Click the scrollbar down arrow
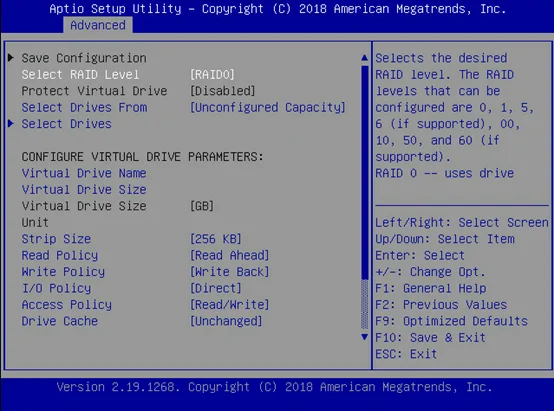This screenshot has width=554, height=411. [365, 337]
